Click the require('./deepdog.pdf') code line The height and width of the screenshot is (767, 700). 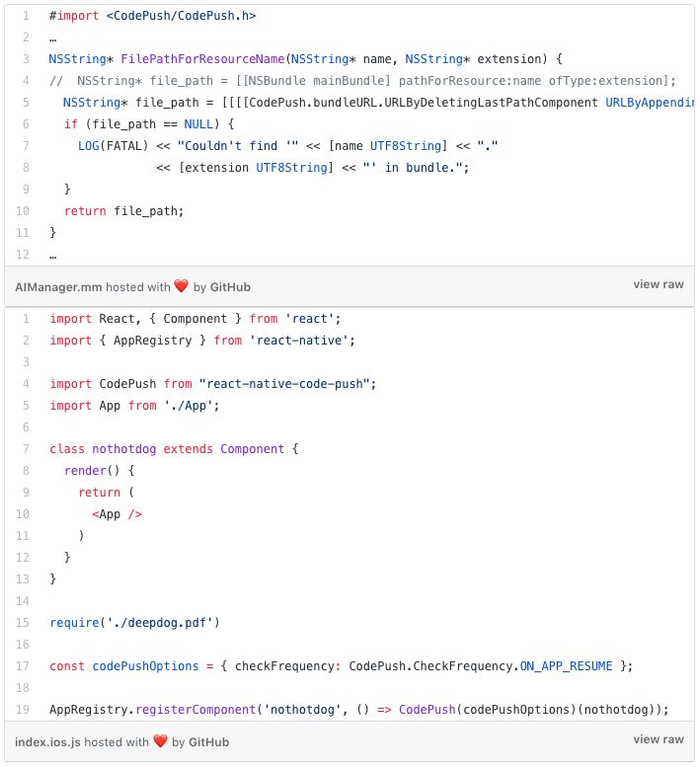[134, 622]
